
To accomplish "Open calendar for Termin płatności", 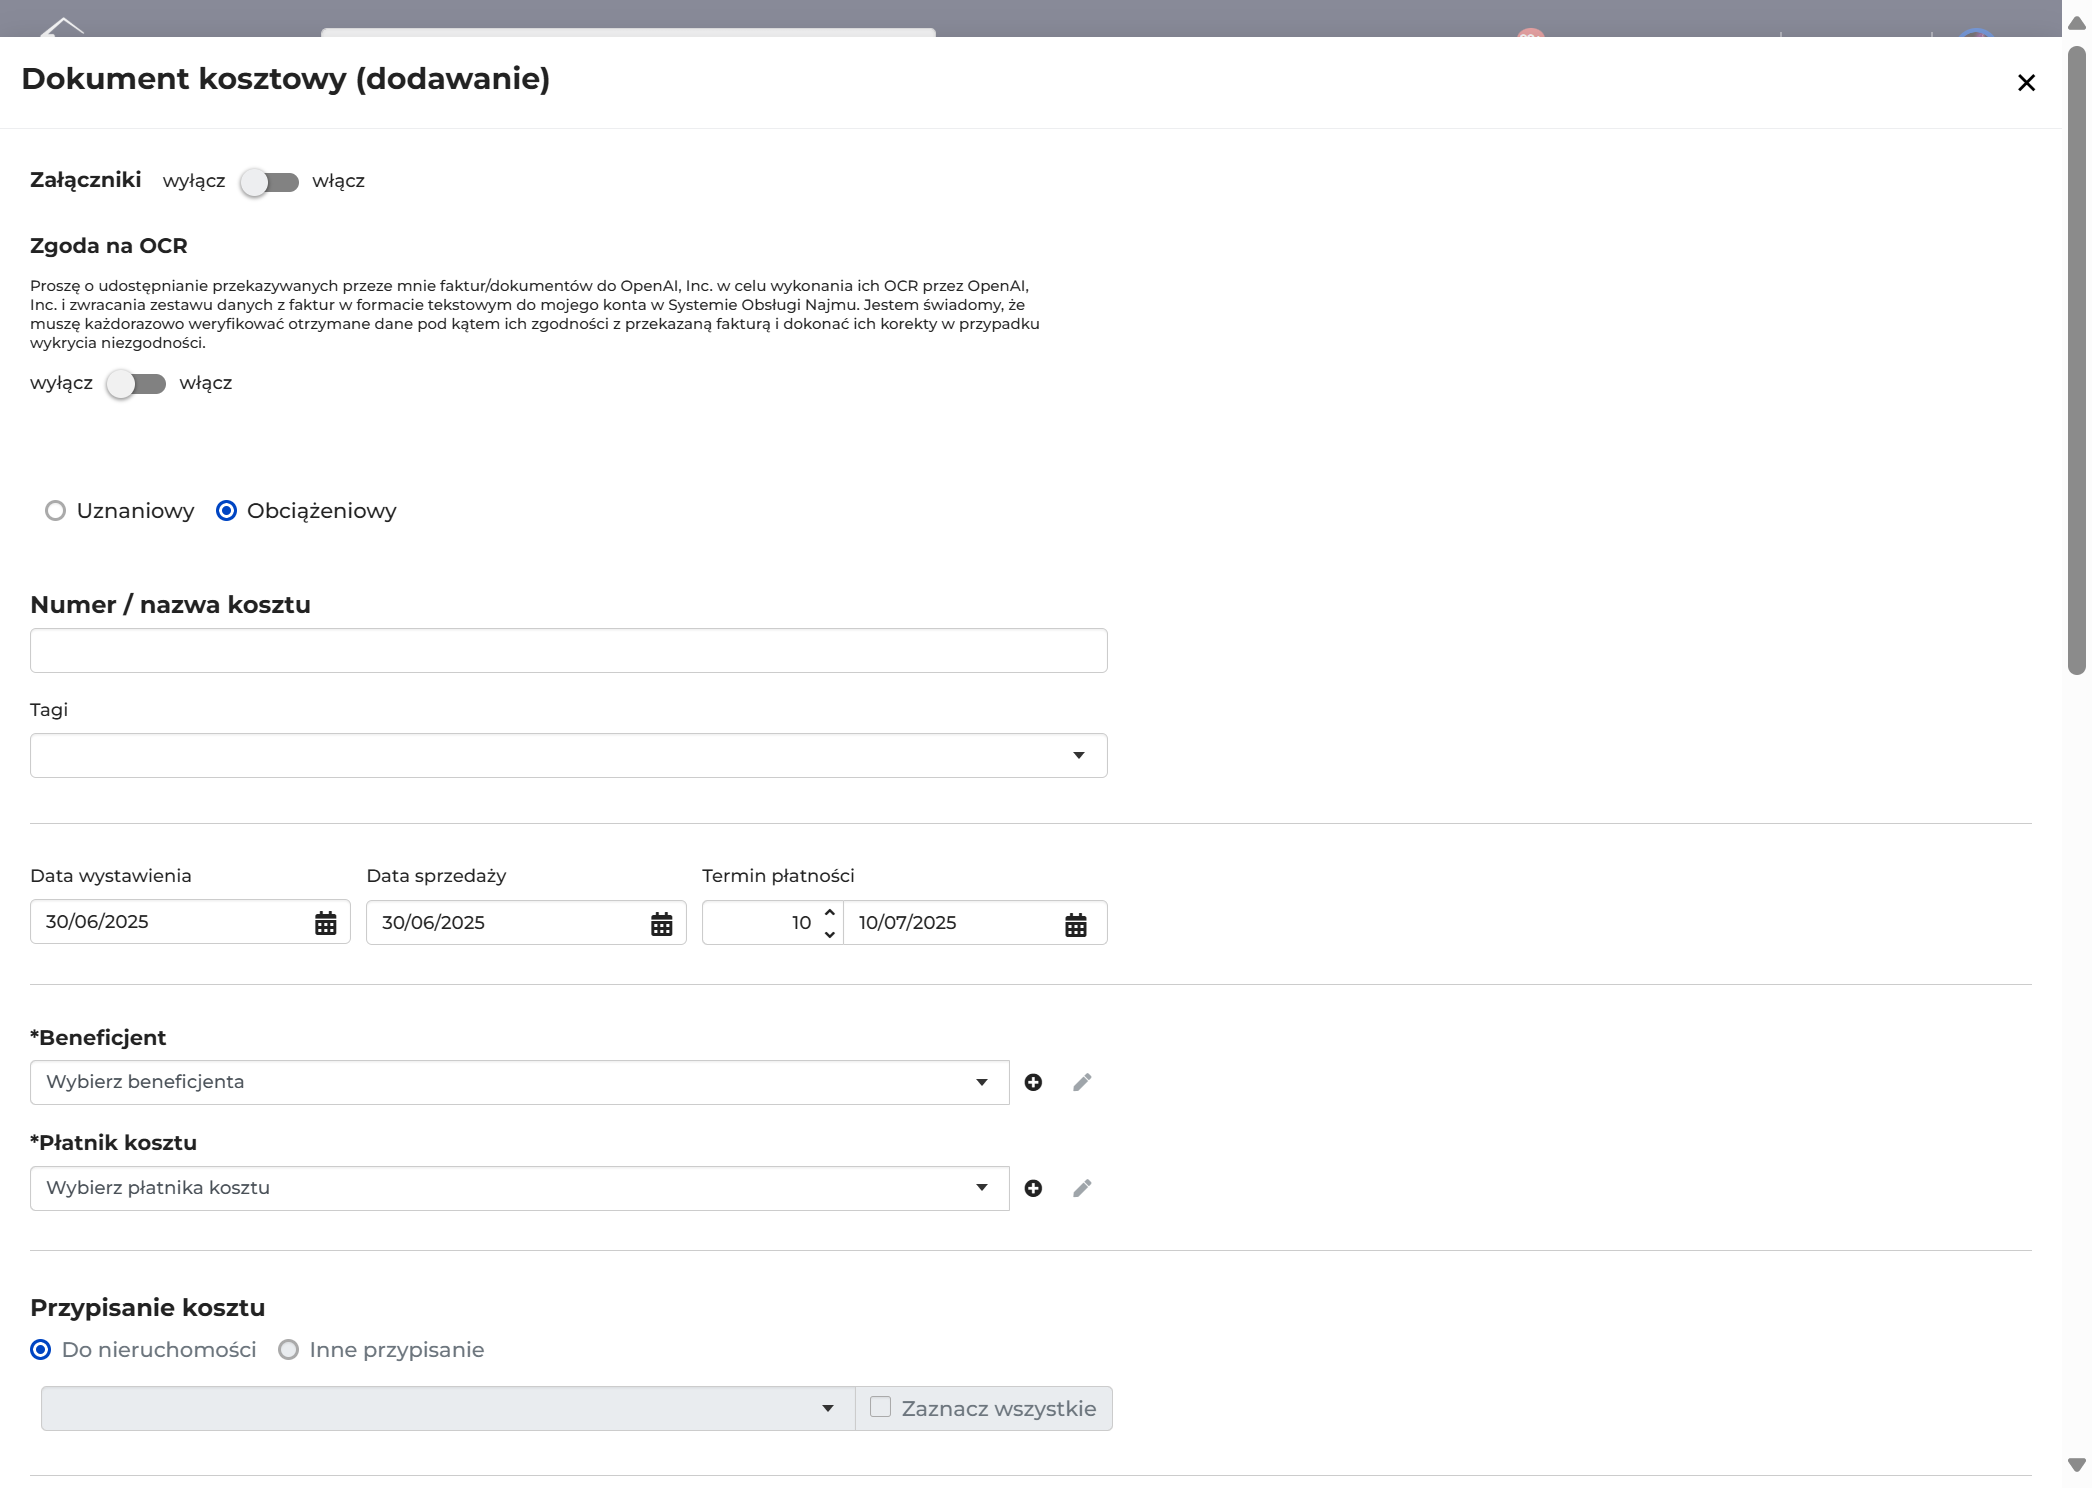I will pyautogui.click(x=1076, y=924).
